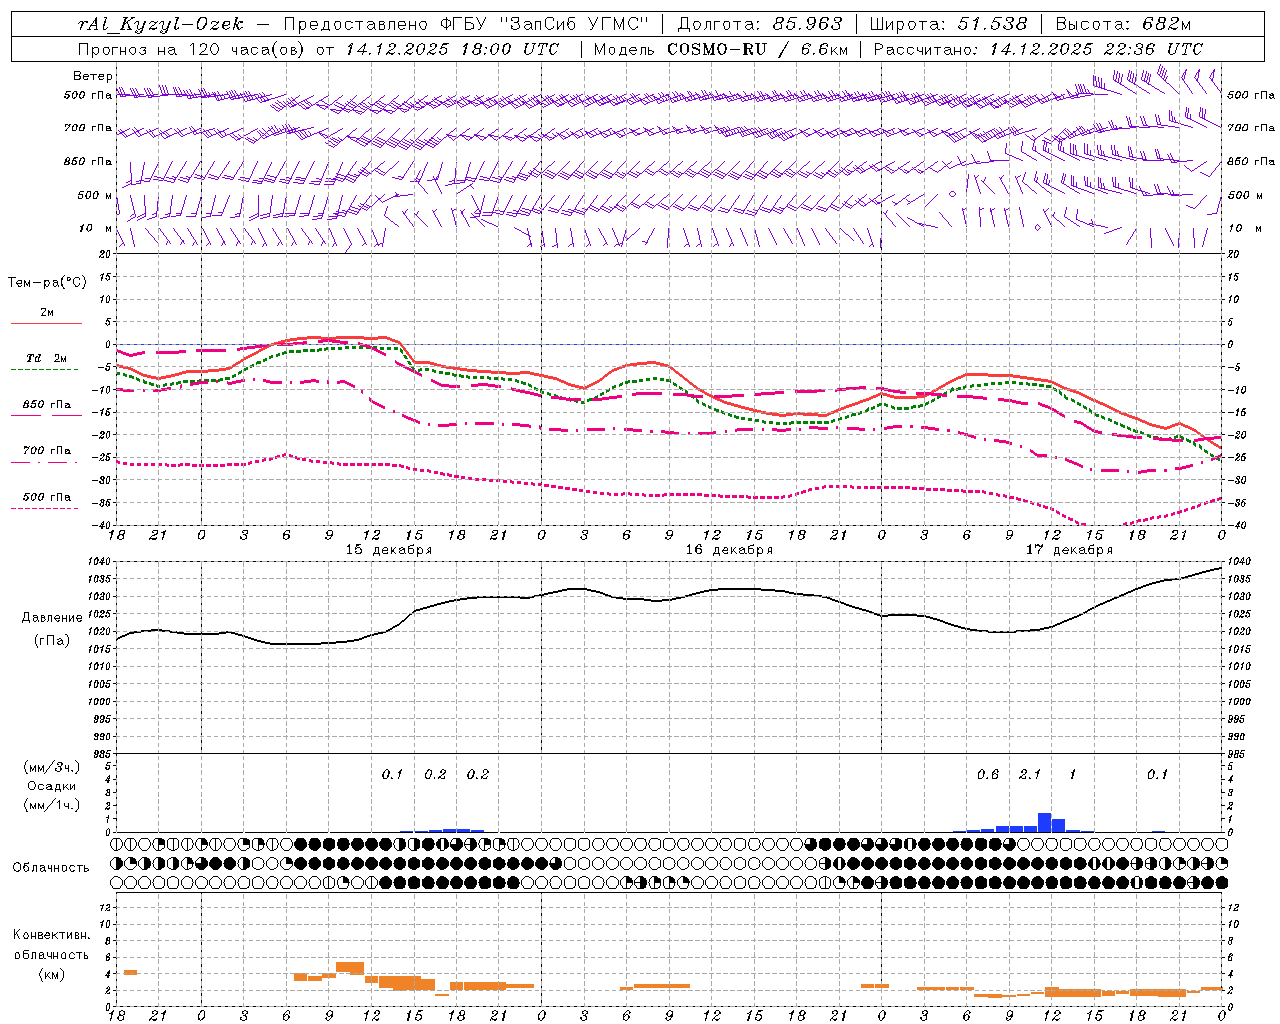Viewport: 1280px width, 1024px height.
Task: Click the Осадки precipitation label
Action: pyautogui.click(x=52, y=786)
